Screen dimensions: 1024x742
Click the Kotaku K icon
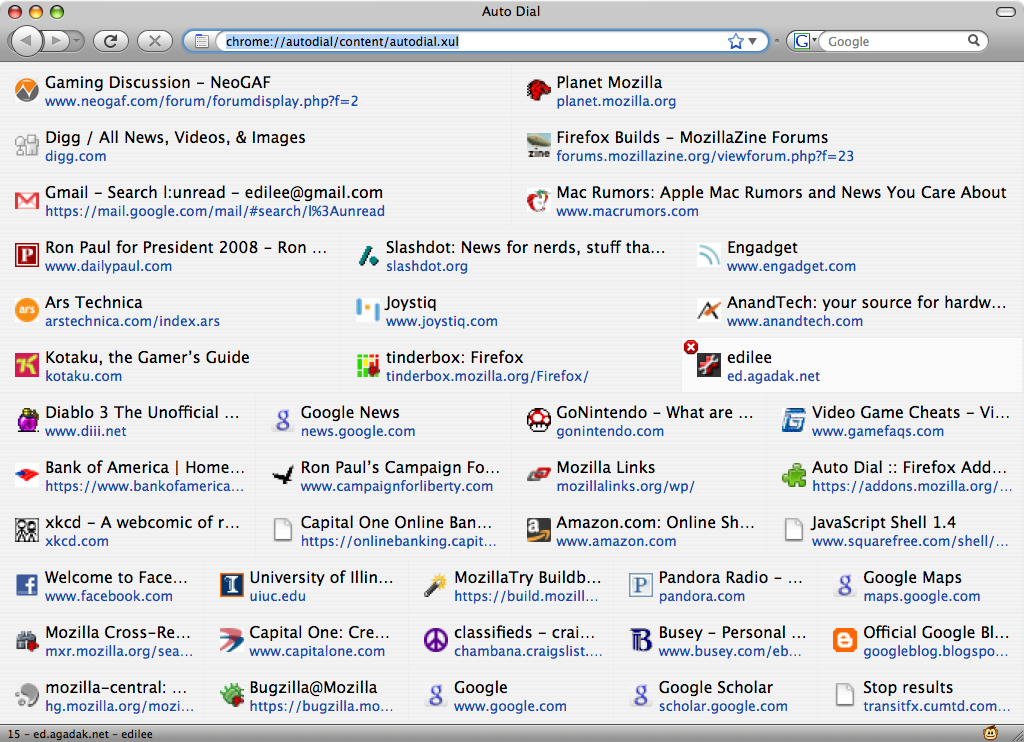click(27, 365)
